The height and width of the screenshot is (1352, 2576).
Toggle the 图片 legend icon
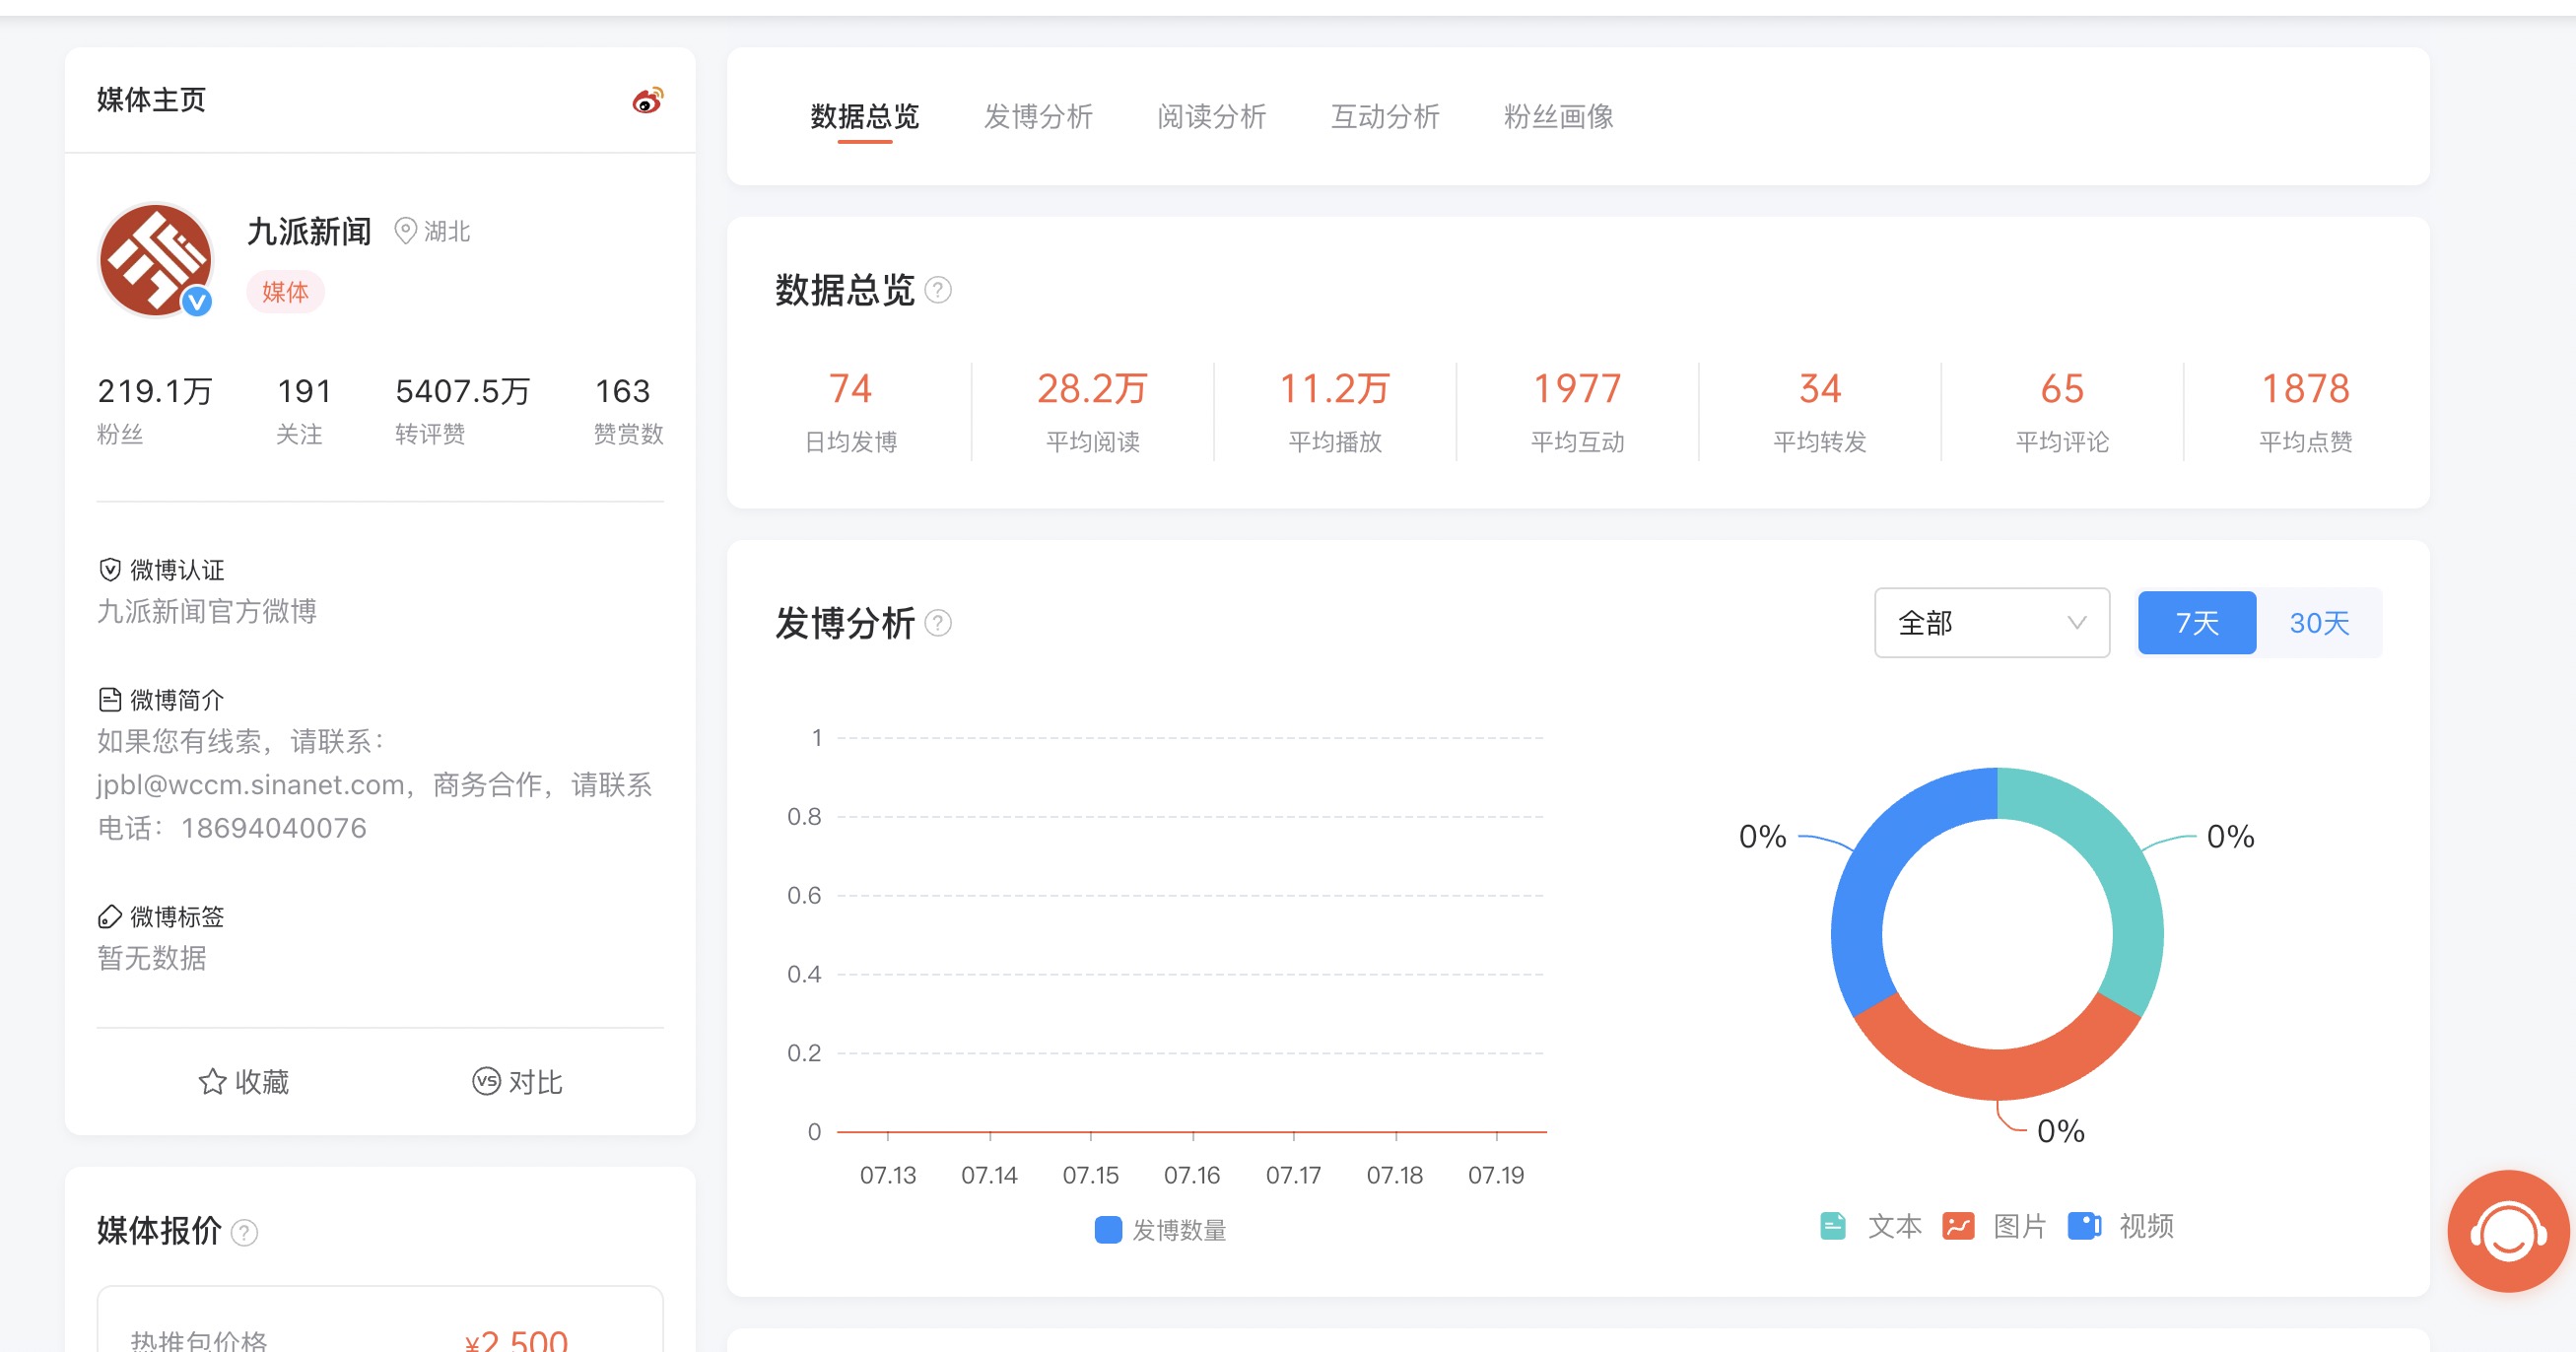pyautogui.click(x=1958, y=1226)
